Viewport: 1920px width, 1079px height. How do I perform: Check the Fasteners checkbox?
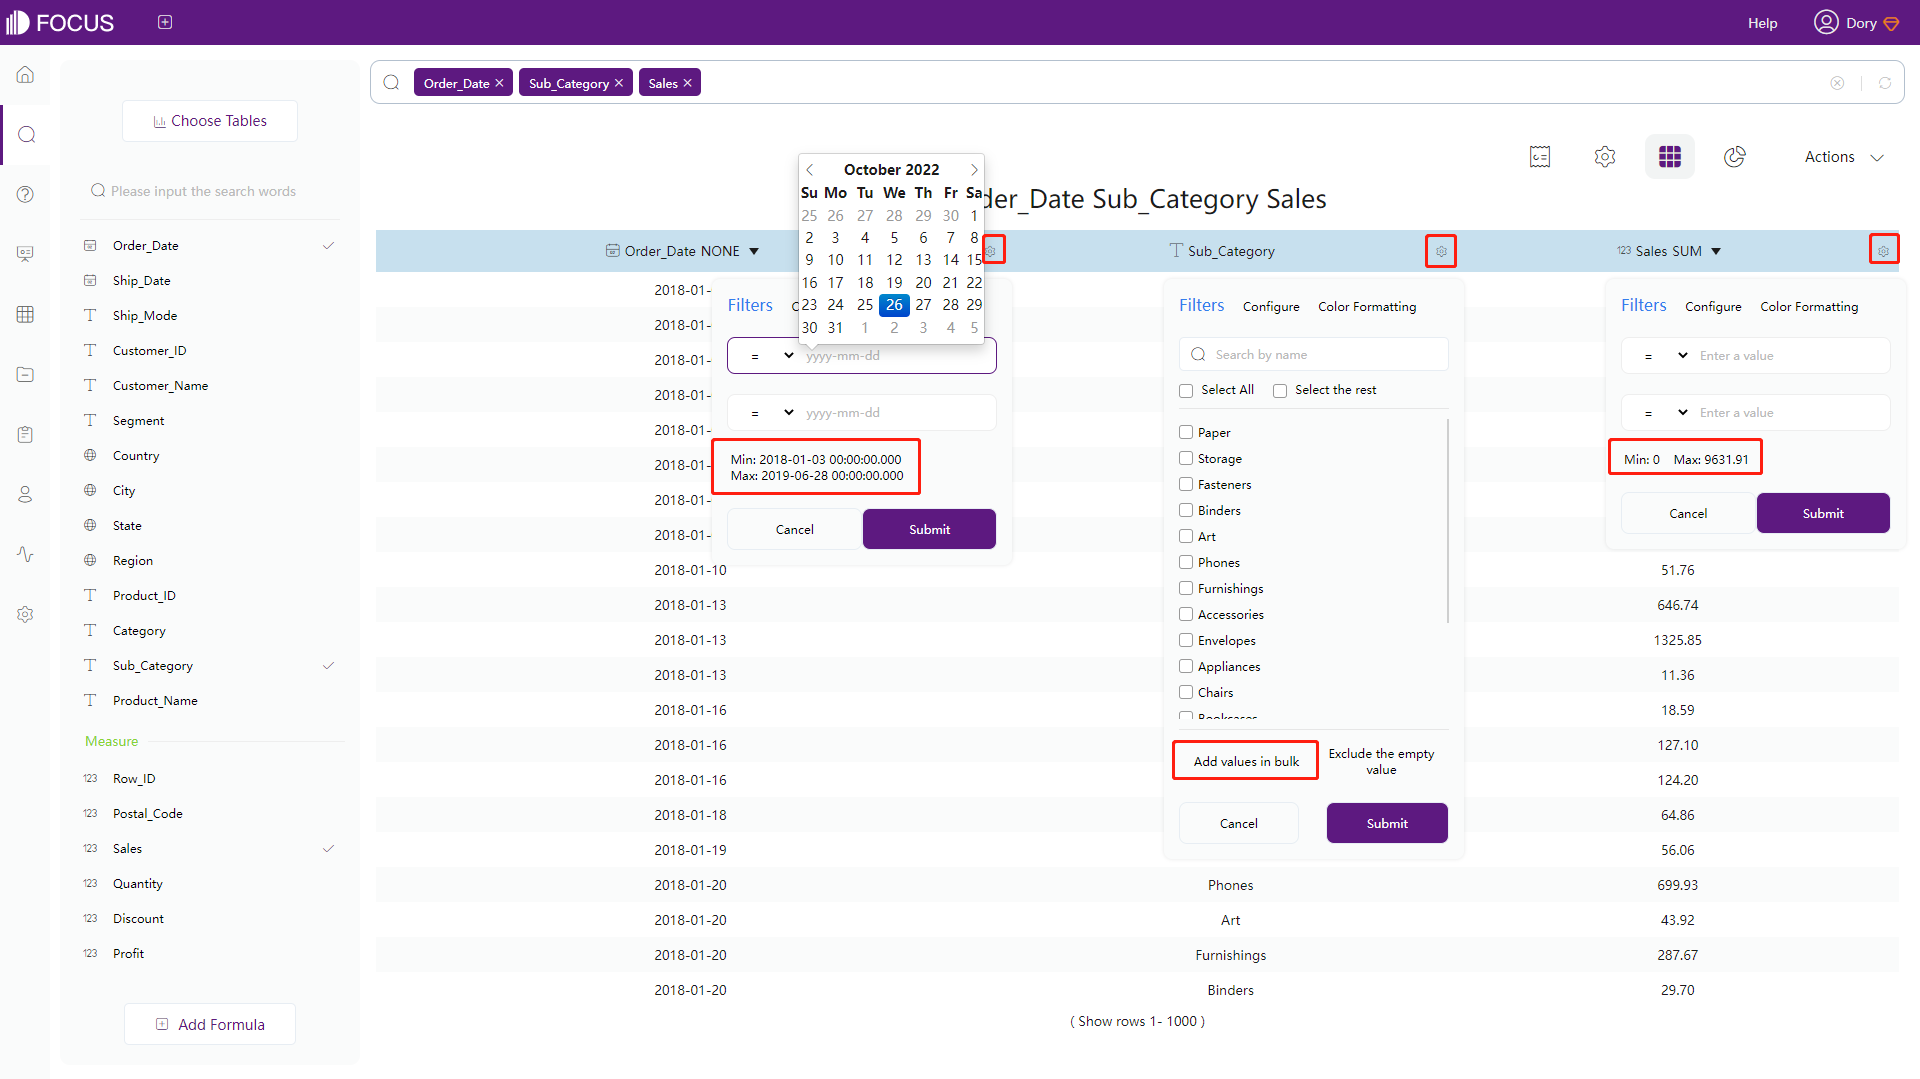pos(1186,484)
